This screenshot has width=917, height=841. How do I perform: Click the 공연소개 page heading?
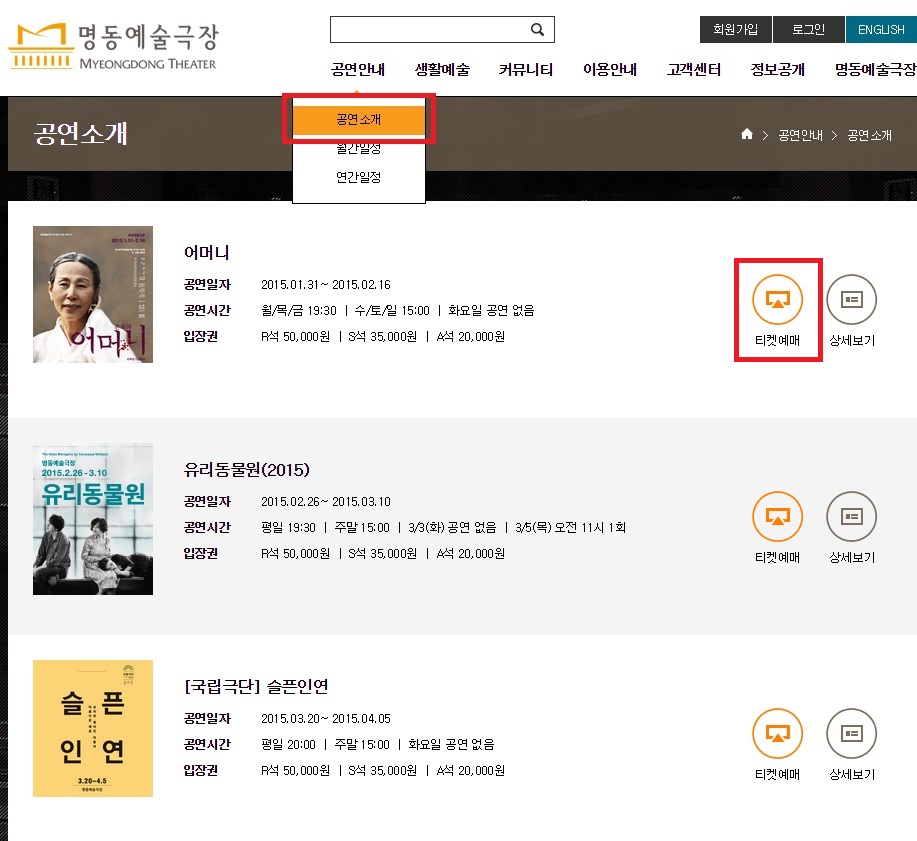(x=81, y=133)
